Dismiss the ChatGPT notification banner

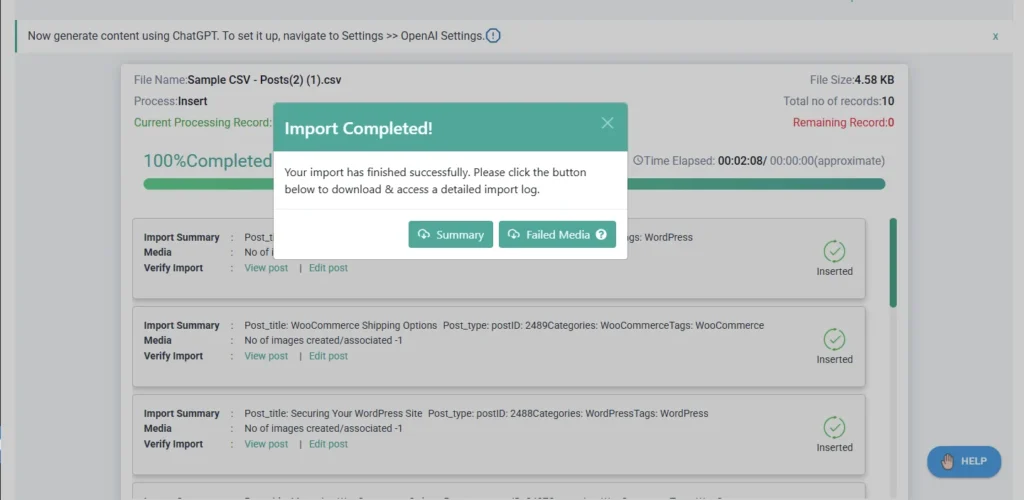[995, 36]
